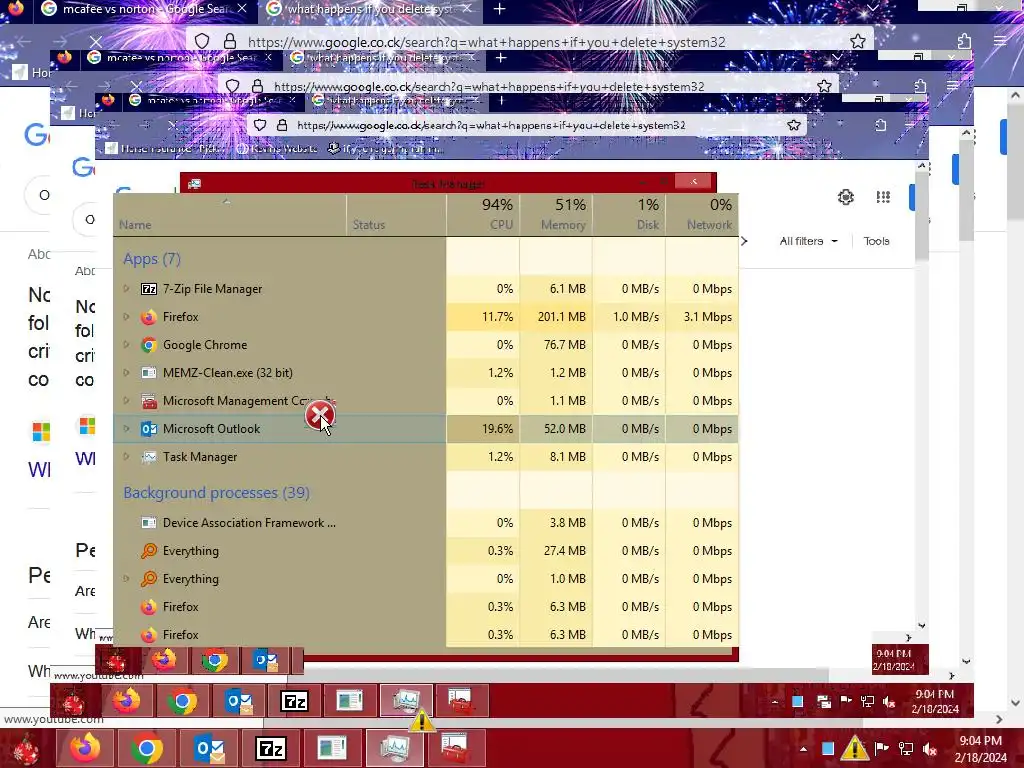
Task: Click Action Center flag in bottom-most tray
Action: [x=881, y=749]
